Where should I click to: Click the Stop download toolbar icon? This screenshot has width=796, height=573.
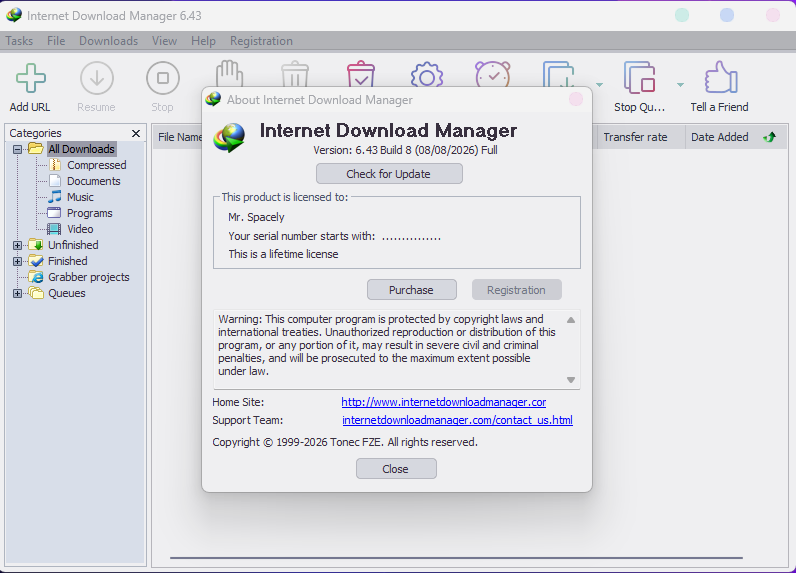pyautogui.click(x=163, y=78)
